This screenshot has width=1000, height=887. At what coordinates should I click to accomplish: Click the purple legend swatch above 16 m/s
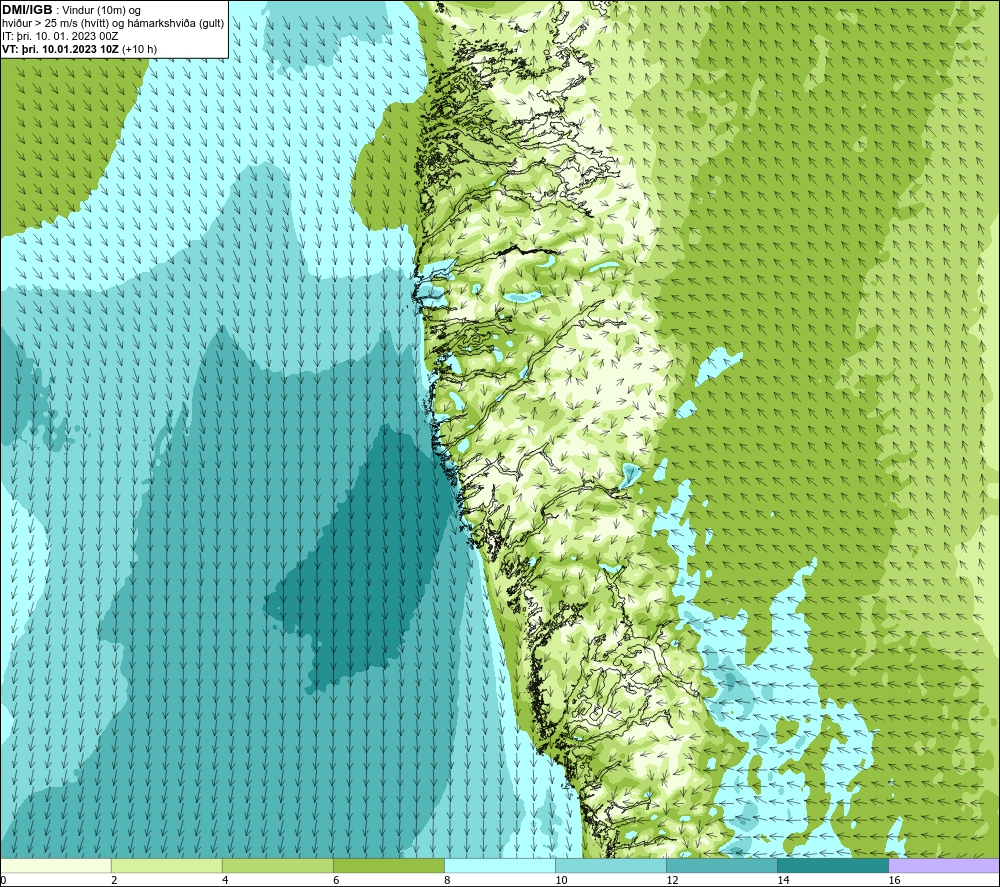(944, 866)
